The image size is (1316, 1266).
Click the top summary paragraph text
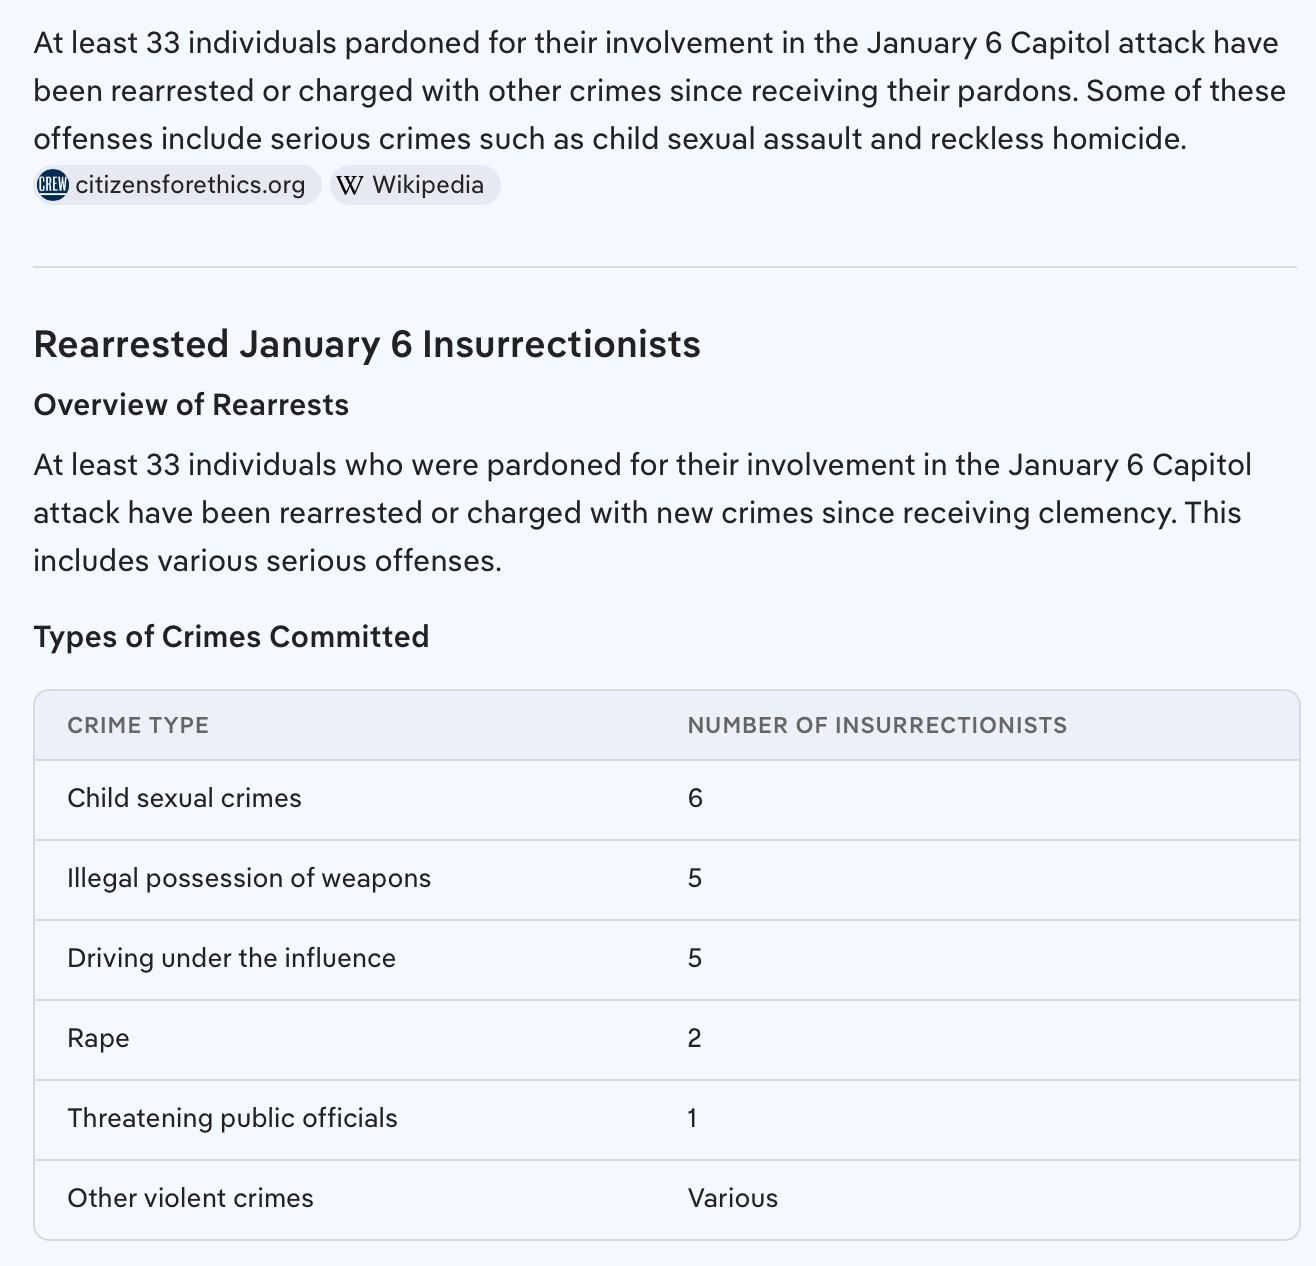(x=658, y=91)
